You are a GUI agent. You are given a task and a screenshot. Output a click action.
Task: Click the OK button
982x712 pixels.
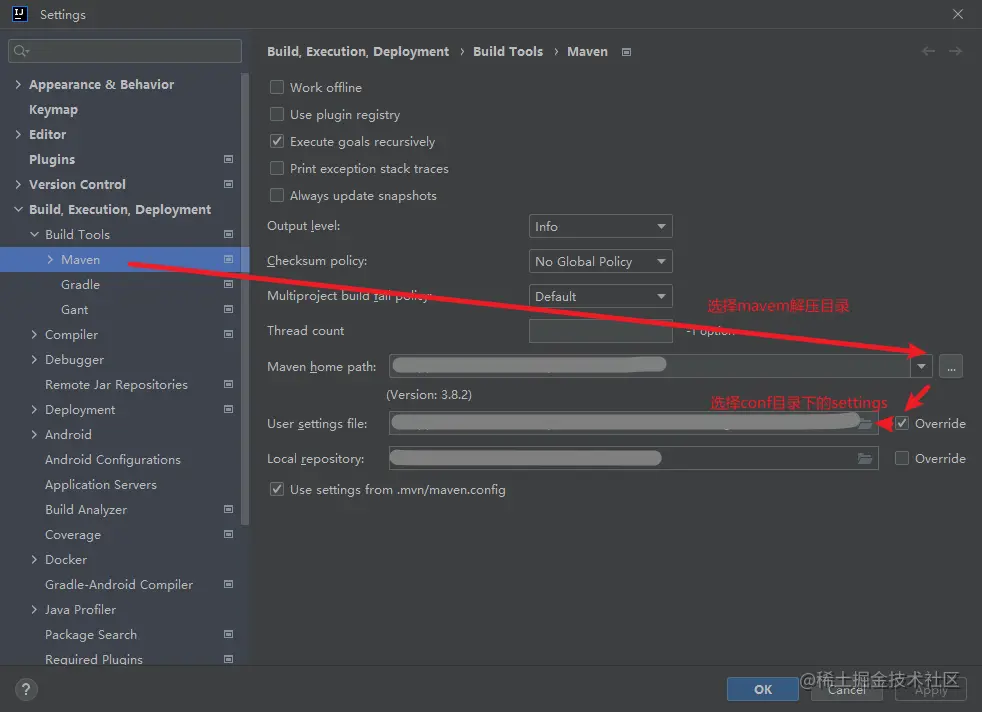point(763,689)
